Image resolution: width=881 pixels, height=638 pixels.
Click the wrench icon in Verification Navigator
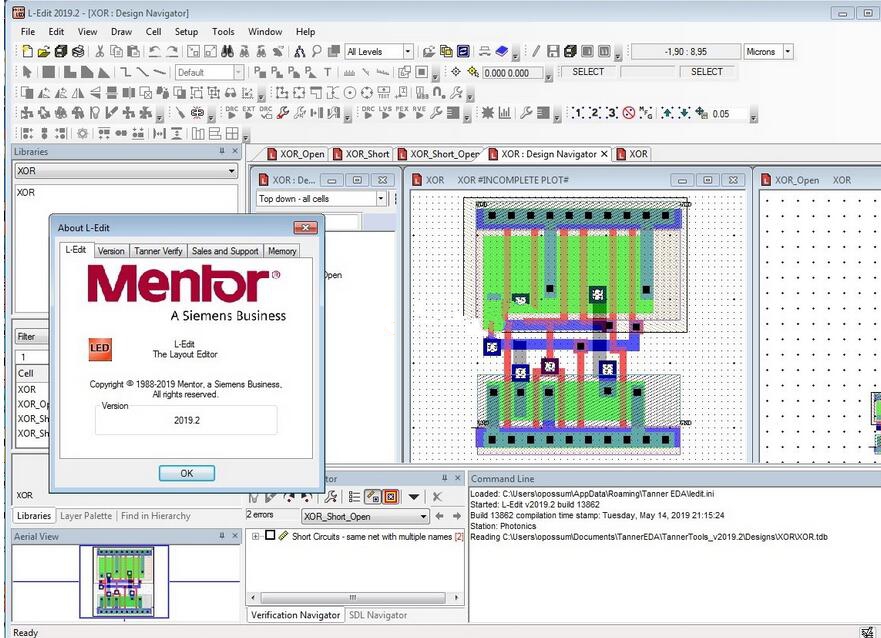click(331, 496)
